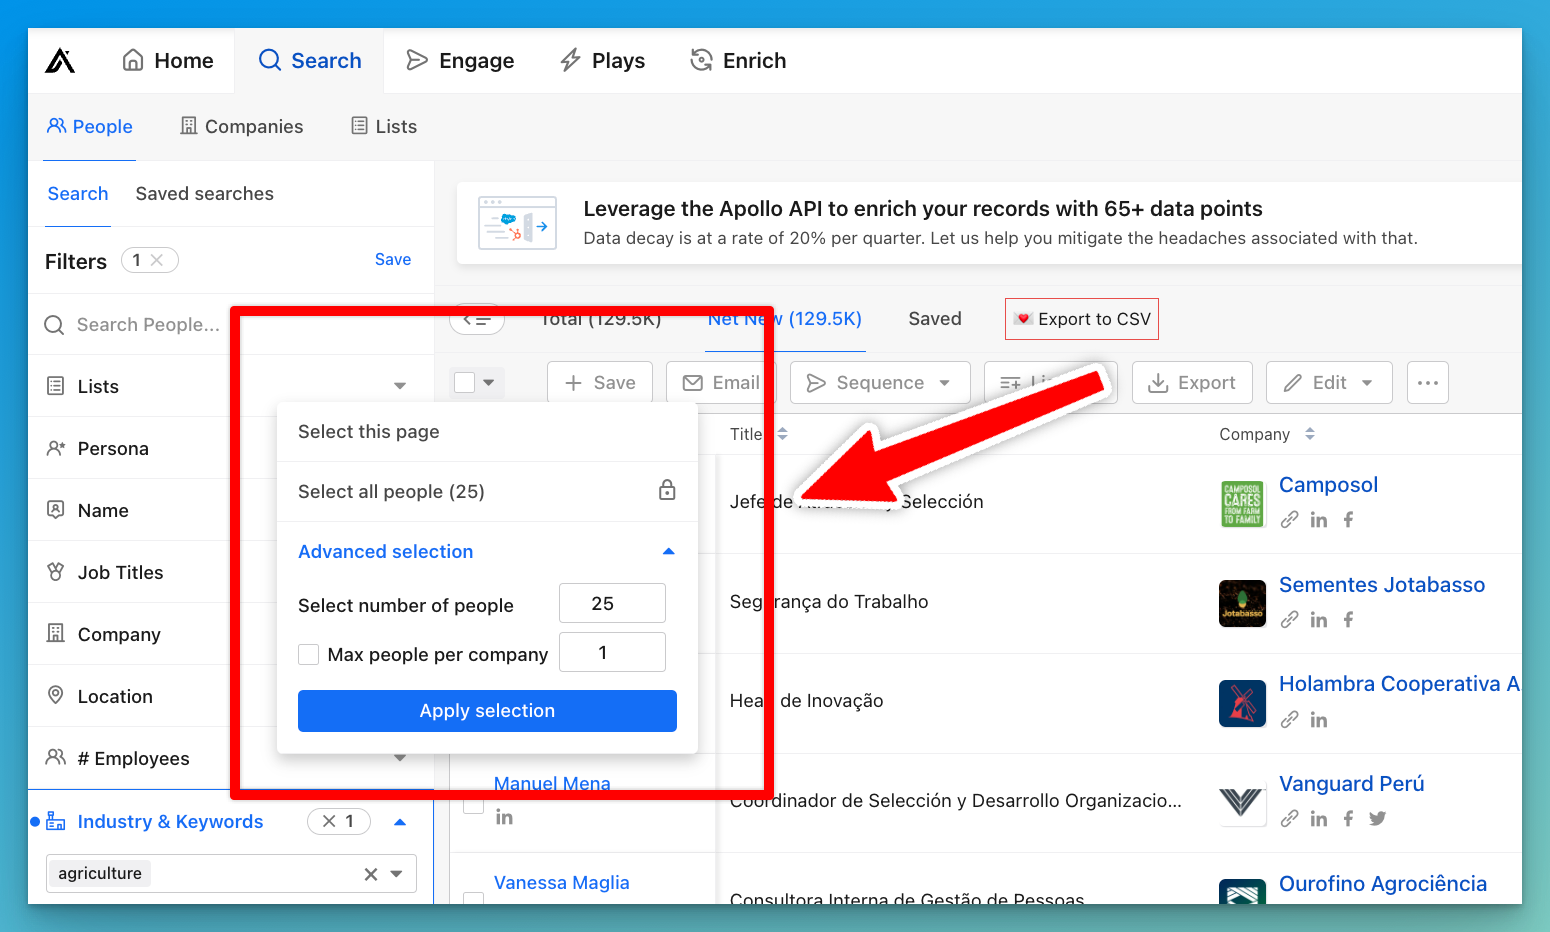Clear the active filter count badge
This screenshot has width=1550, height=932.
pyautogui.click(x=156, y=260)
